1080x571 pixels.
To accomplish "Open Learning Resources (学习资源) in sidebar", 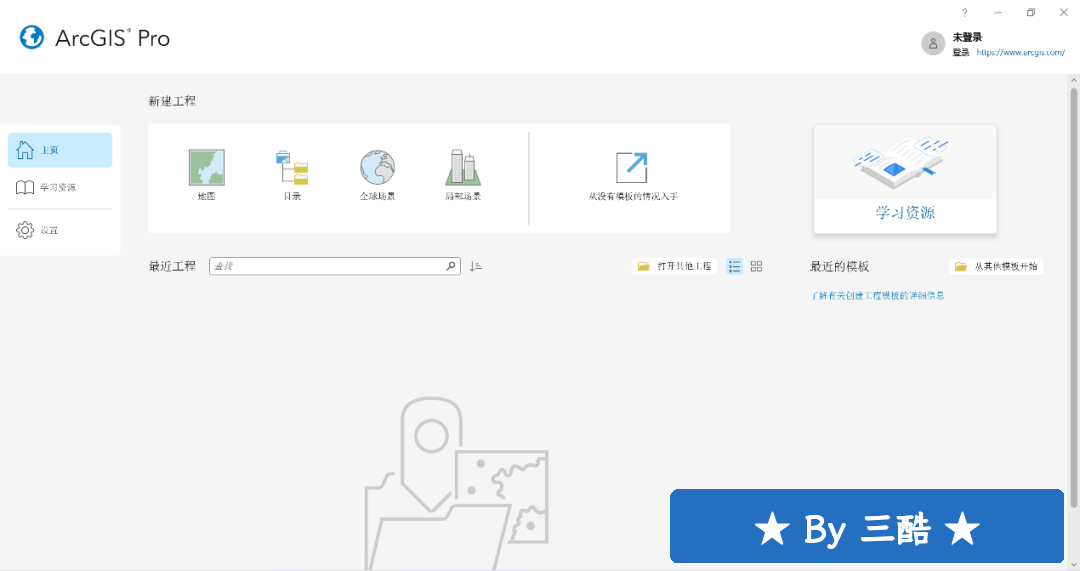I will pos(60,187).
